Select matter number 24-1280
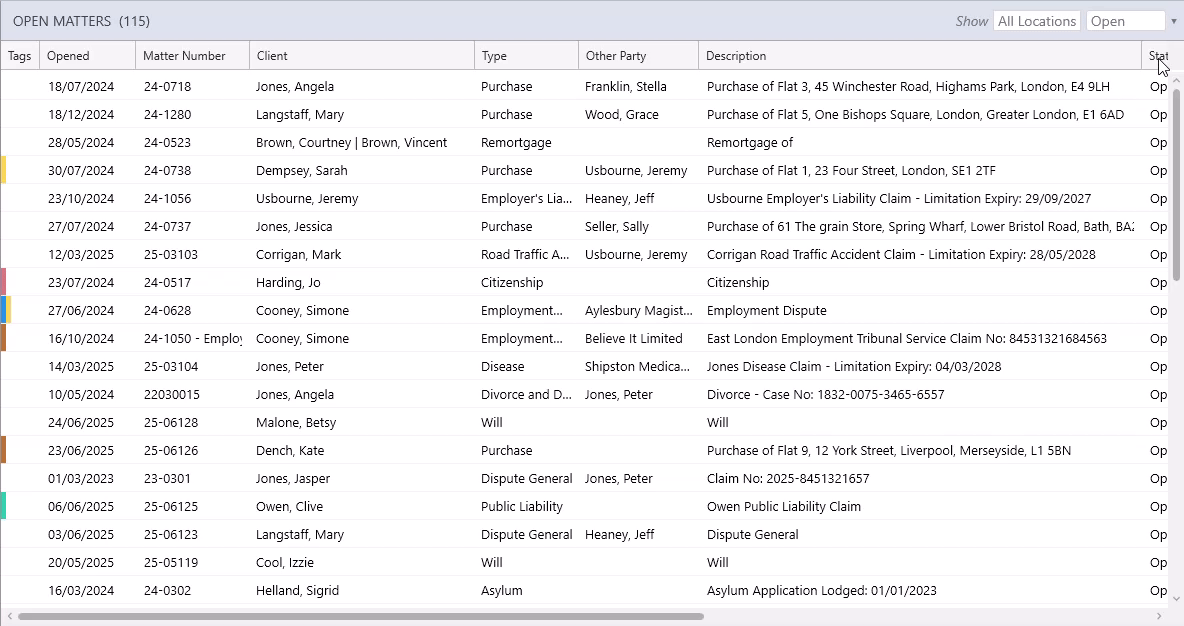This screenshot has height=626, width=1184. [x=168, y=115]
